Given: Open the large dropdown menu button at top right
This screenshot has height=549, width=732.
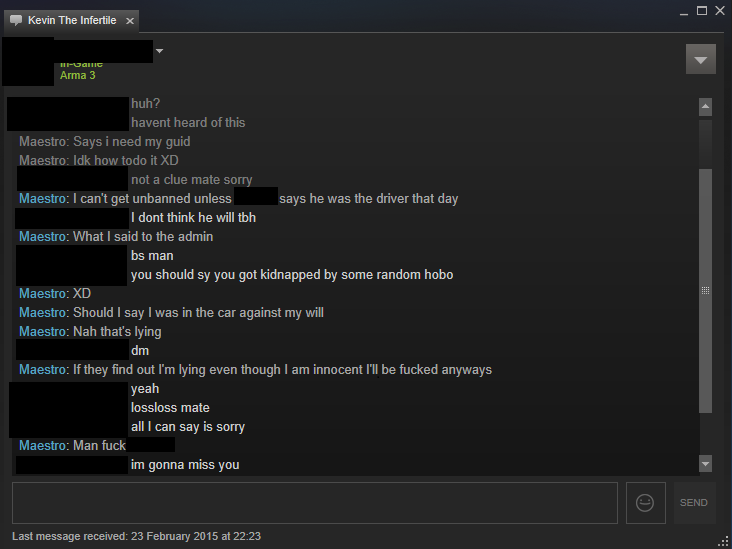Looking at the screenshot, I should 700,59.
